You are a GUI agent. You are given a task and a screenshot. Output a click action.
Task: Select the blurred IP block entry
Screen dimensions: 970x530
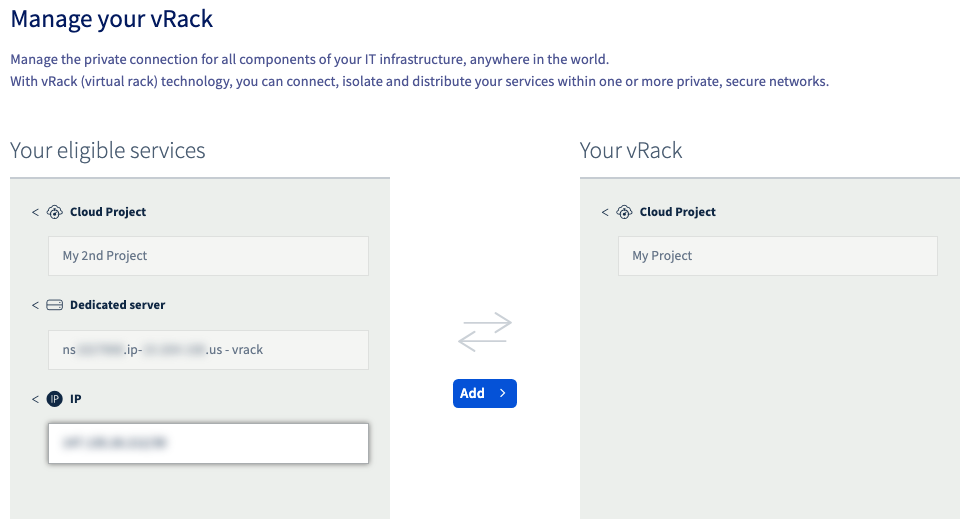[x=208, y=443]
